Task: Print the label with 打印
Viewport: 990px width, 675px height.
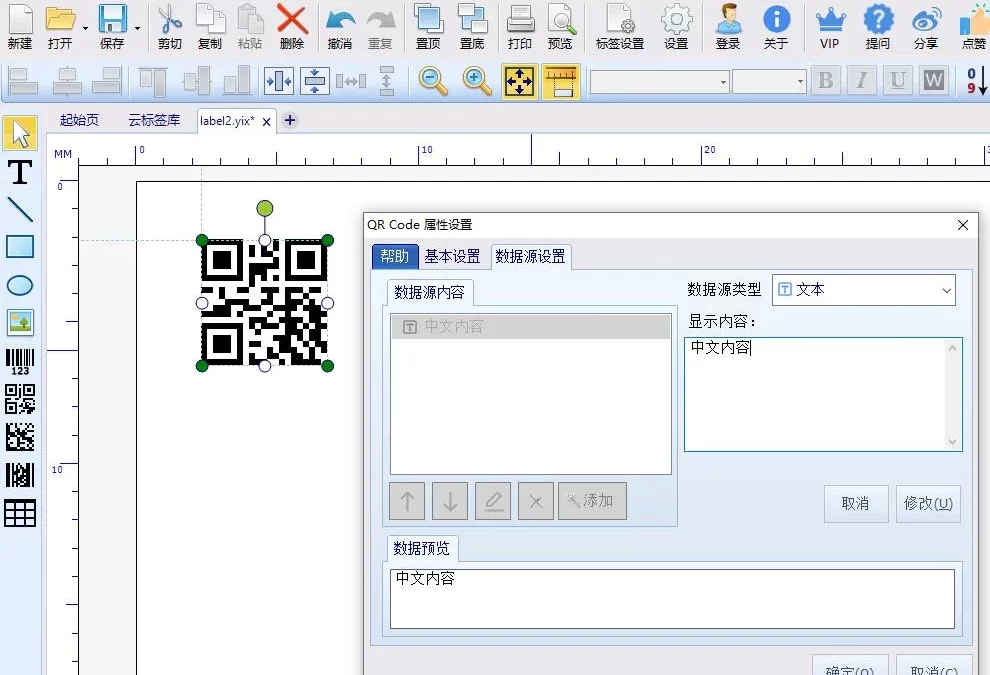Action: click(520, 26)
